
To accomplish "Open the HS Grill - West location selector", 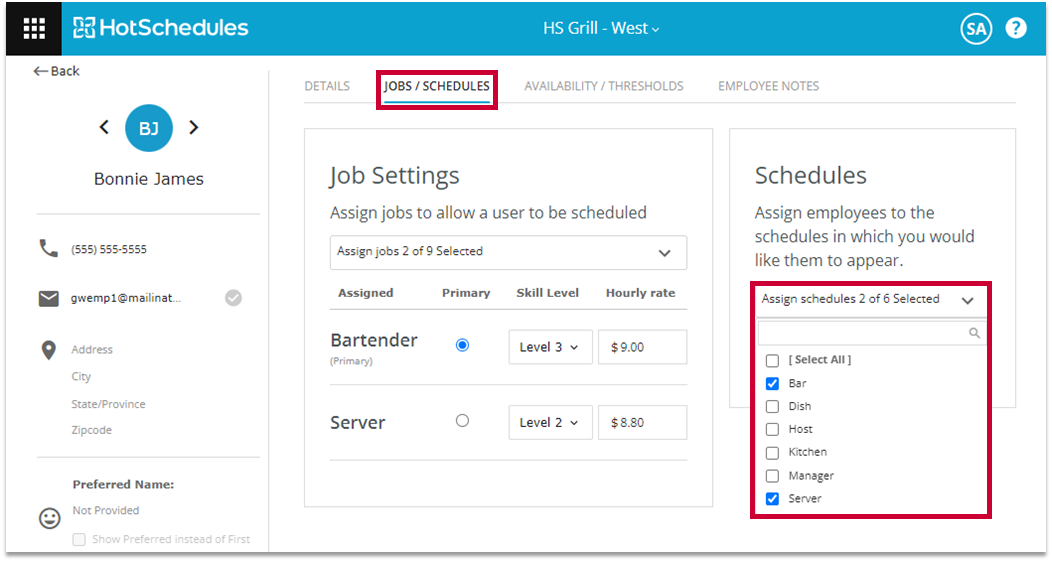I will point(601,28).
